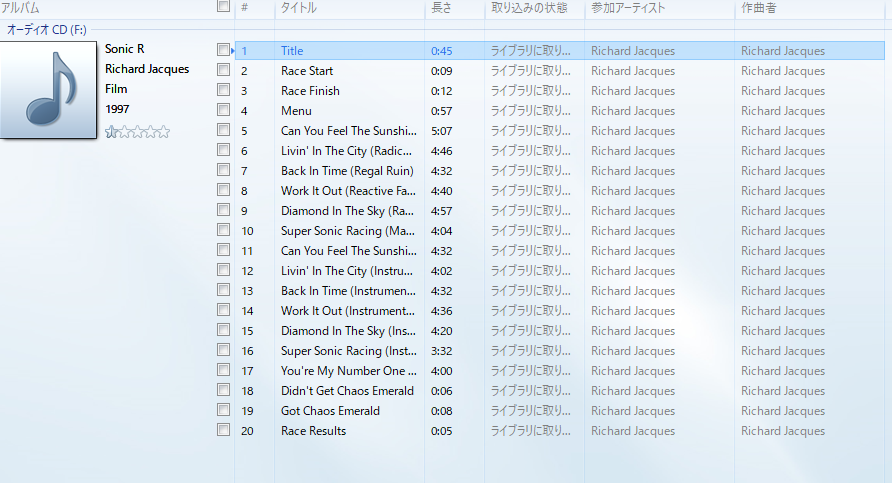Select Super Sonic Racing (Ma... track 10
The height and width of the screenshot is (483, 892).
click(348, 230)
